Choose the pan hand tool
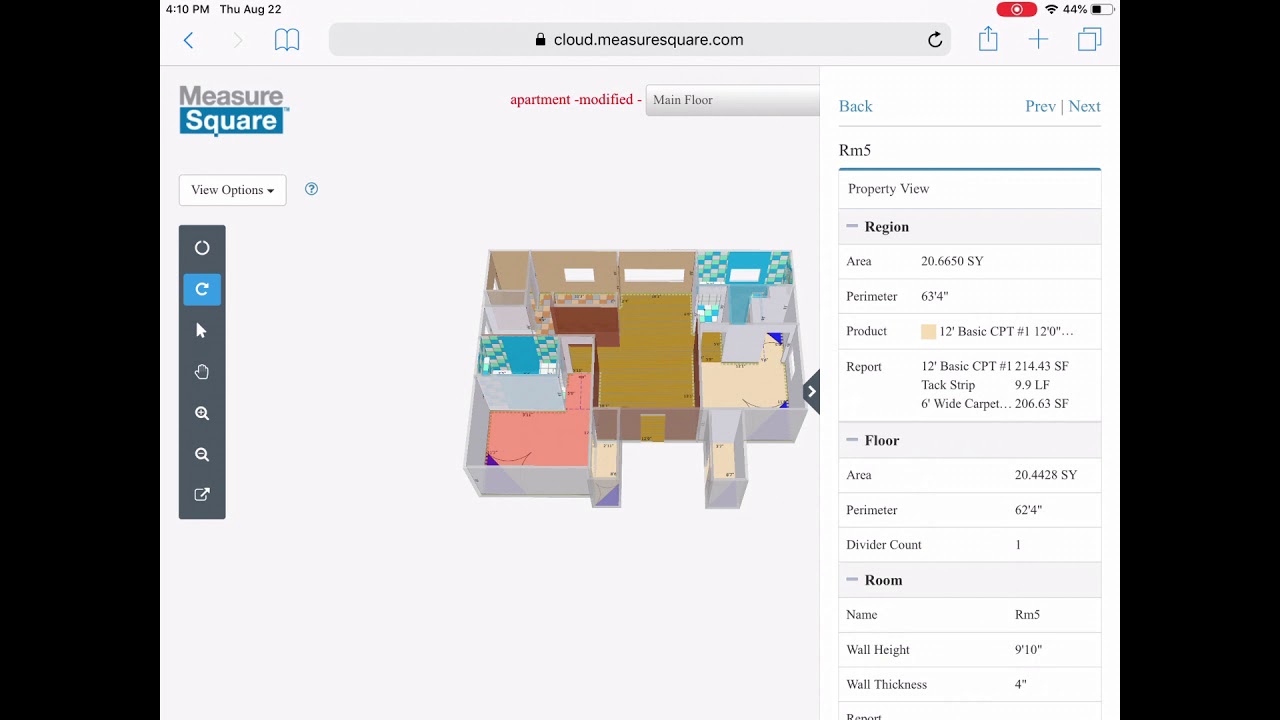Screen dimensions: 1280x720 pos(202,372)
